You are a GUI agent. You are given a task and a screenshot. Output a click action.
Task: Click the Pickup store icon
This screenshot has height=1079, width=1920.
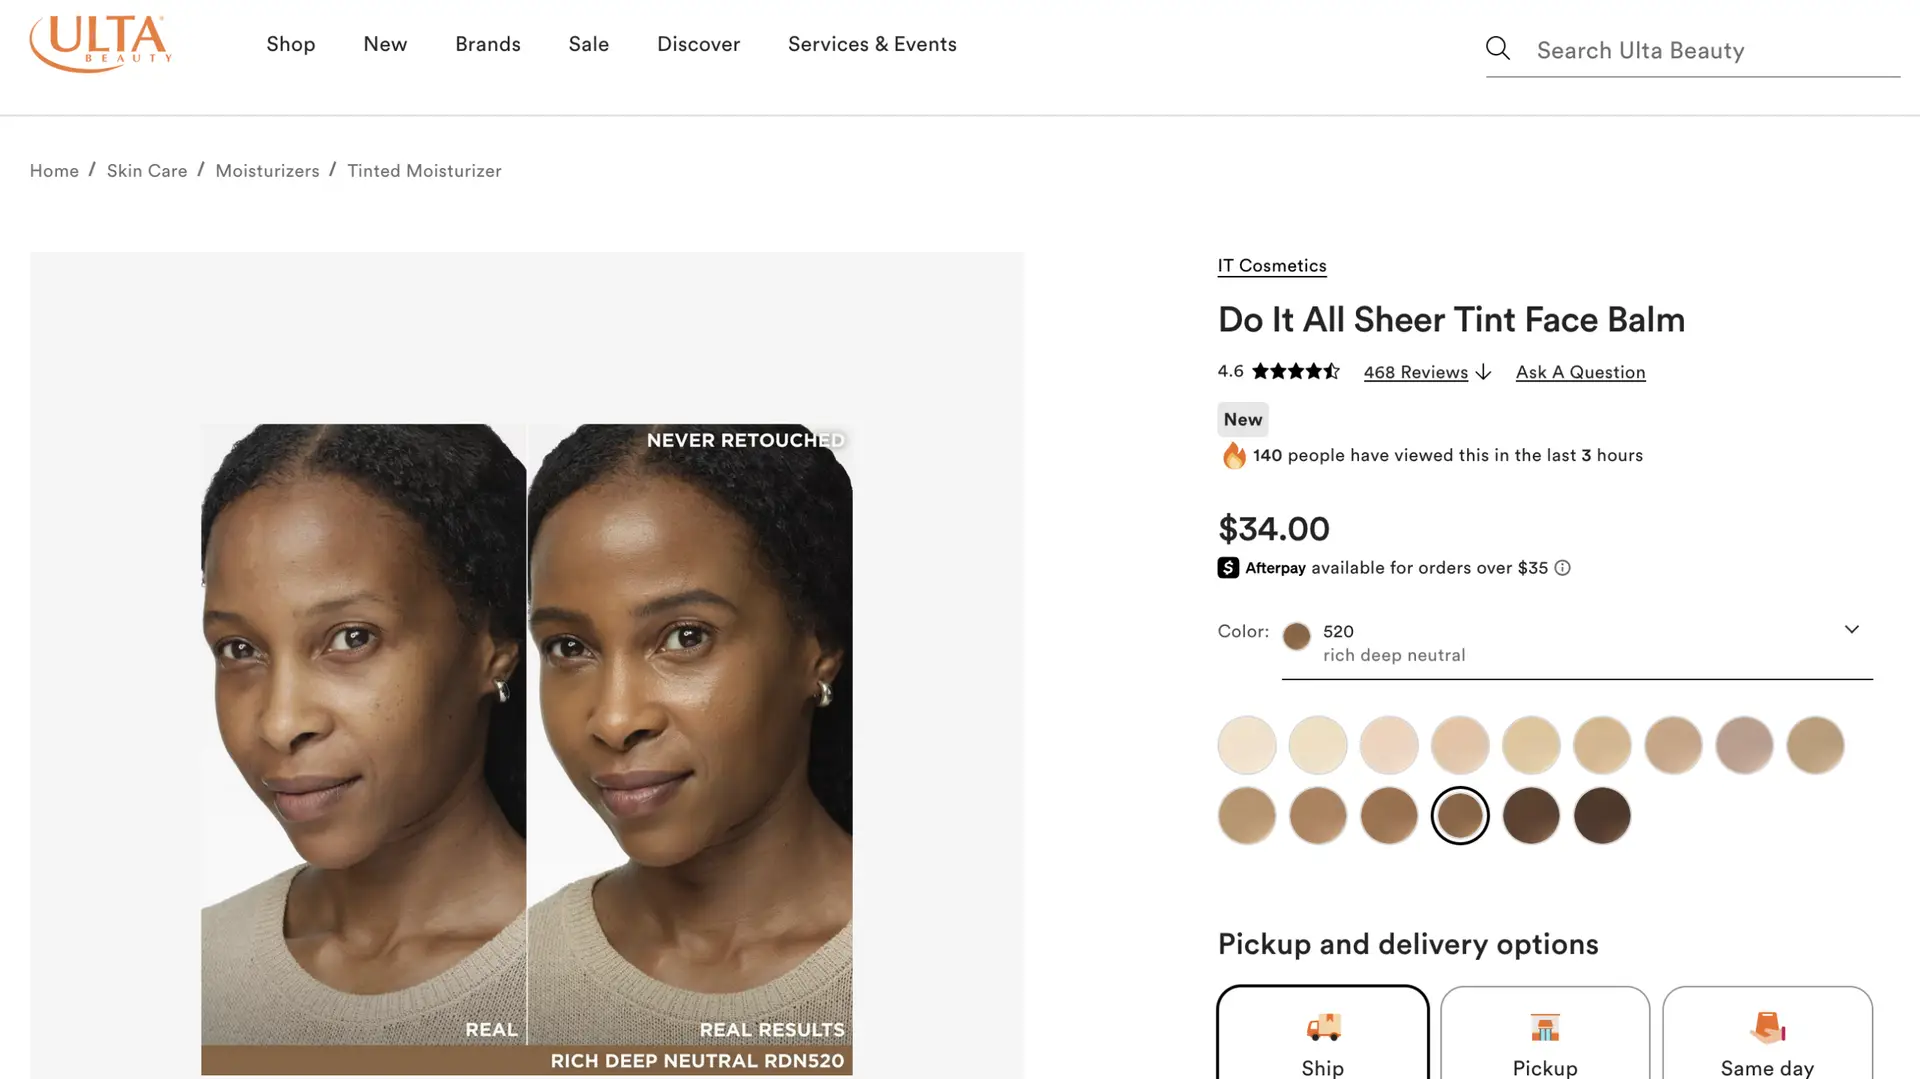click(1545, 1027)
